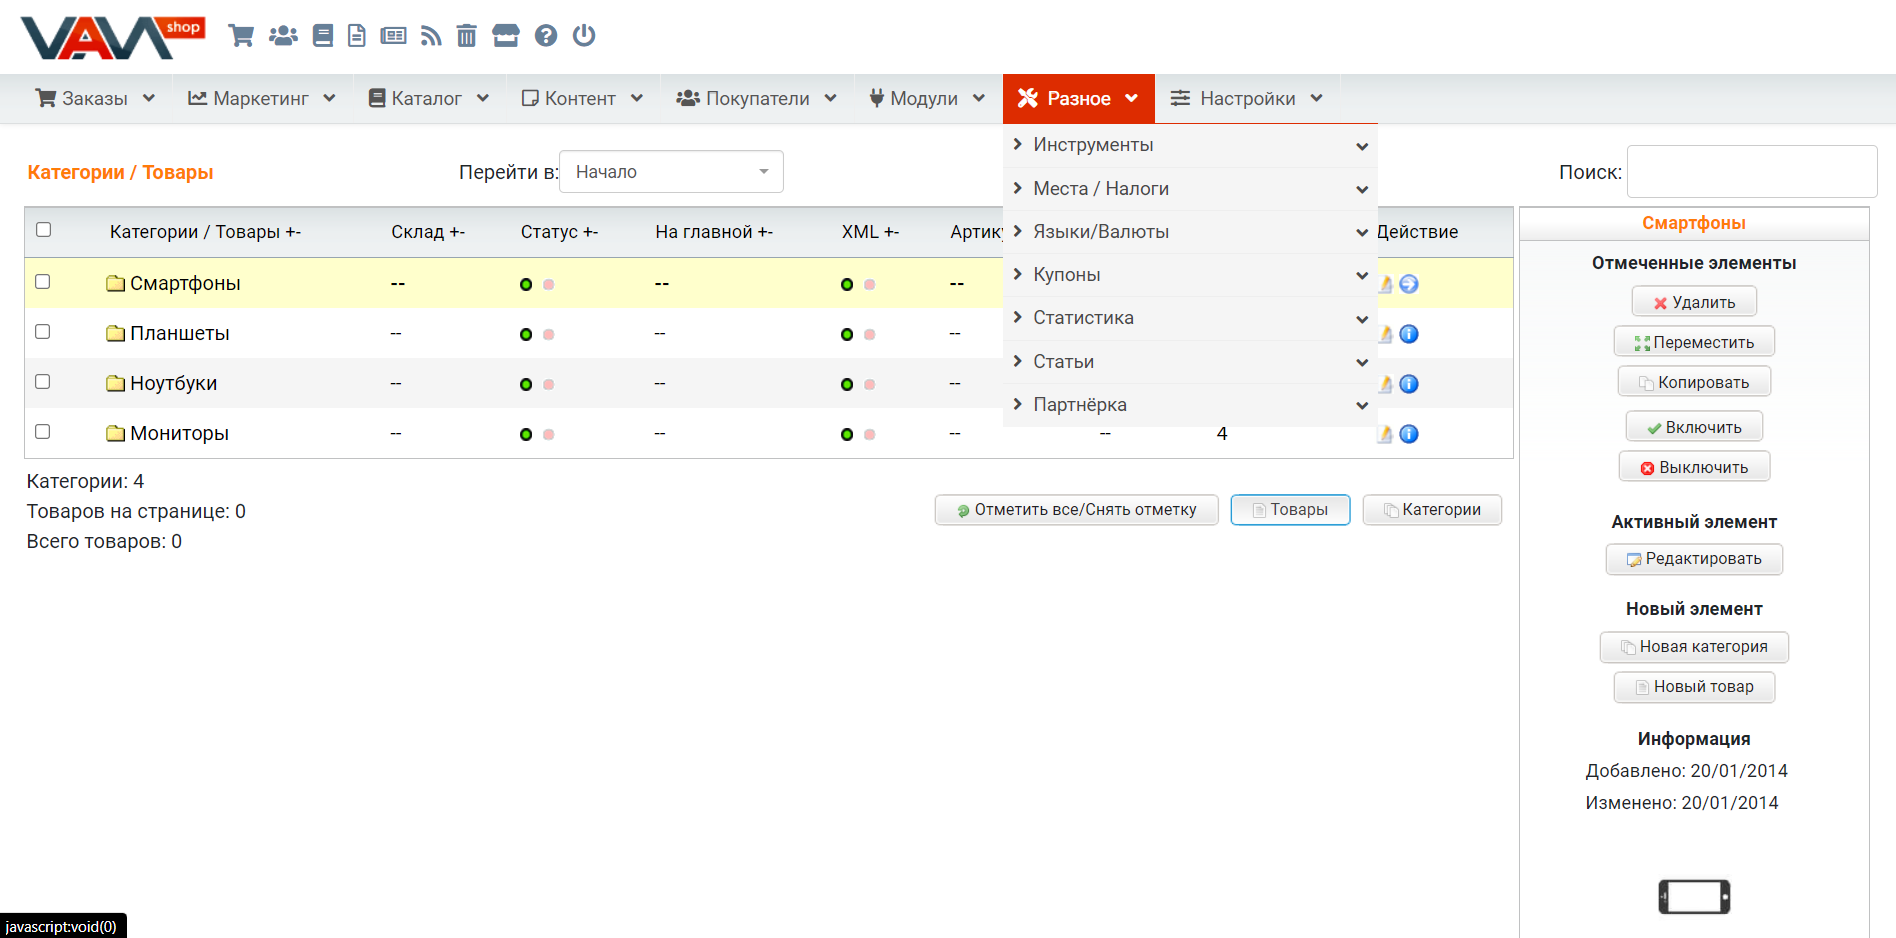This screenshot has height=938, width=1896.
Task: Click the Включить button
Action: pyautogui.click(x=1694, y=427)
